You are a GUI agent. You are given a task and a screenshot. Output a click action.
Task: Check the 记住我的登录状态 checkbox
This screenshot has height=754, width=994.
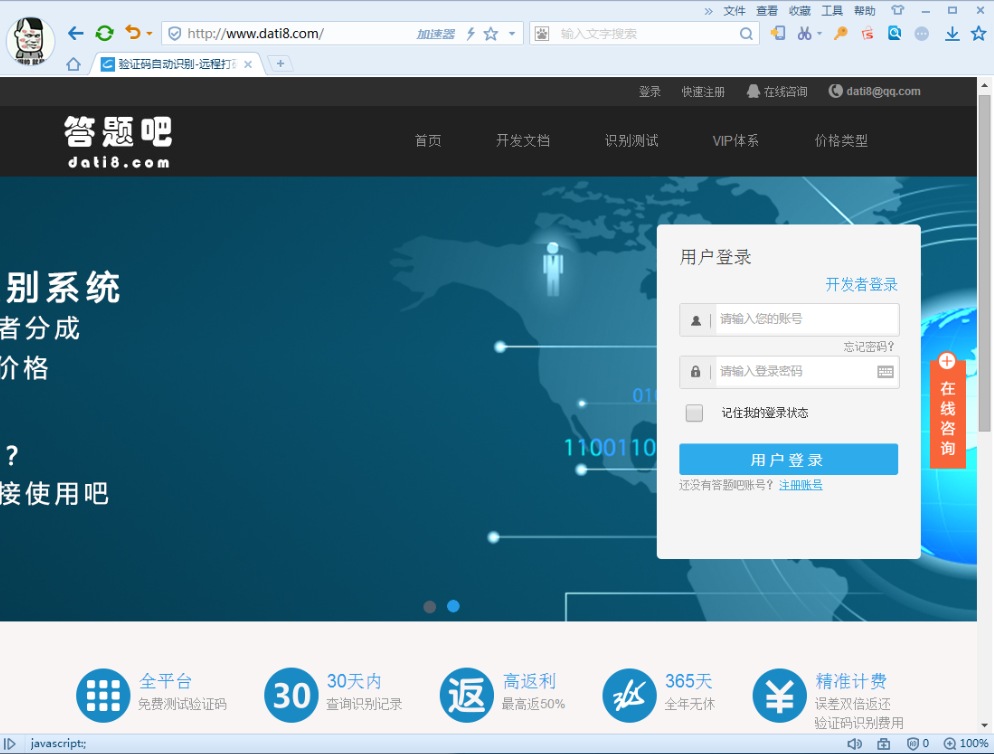click(x=694, y=413)
